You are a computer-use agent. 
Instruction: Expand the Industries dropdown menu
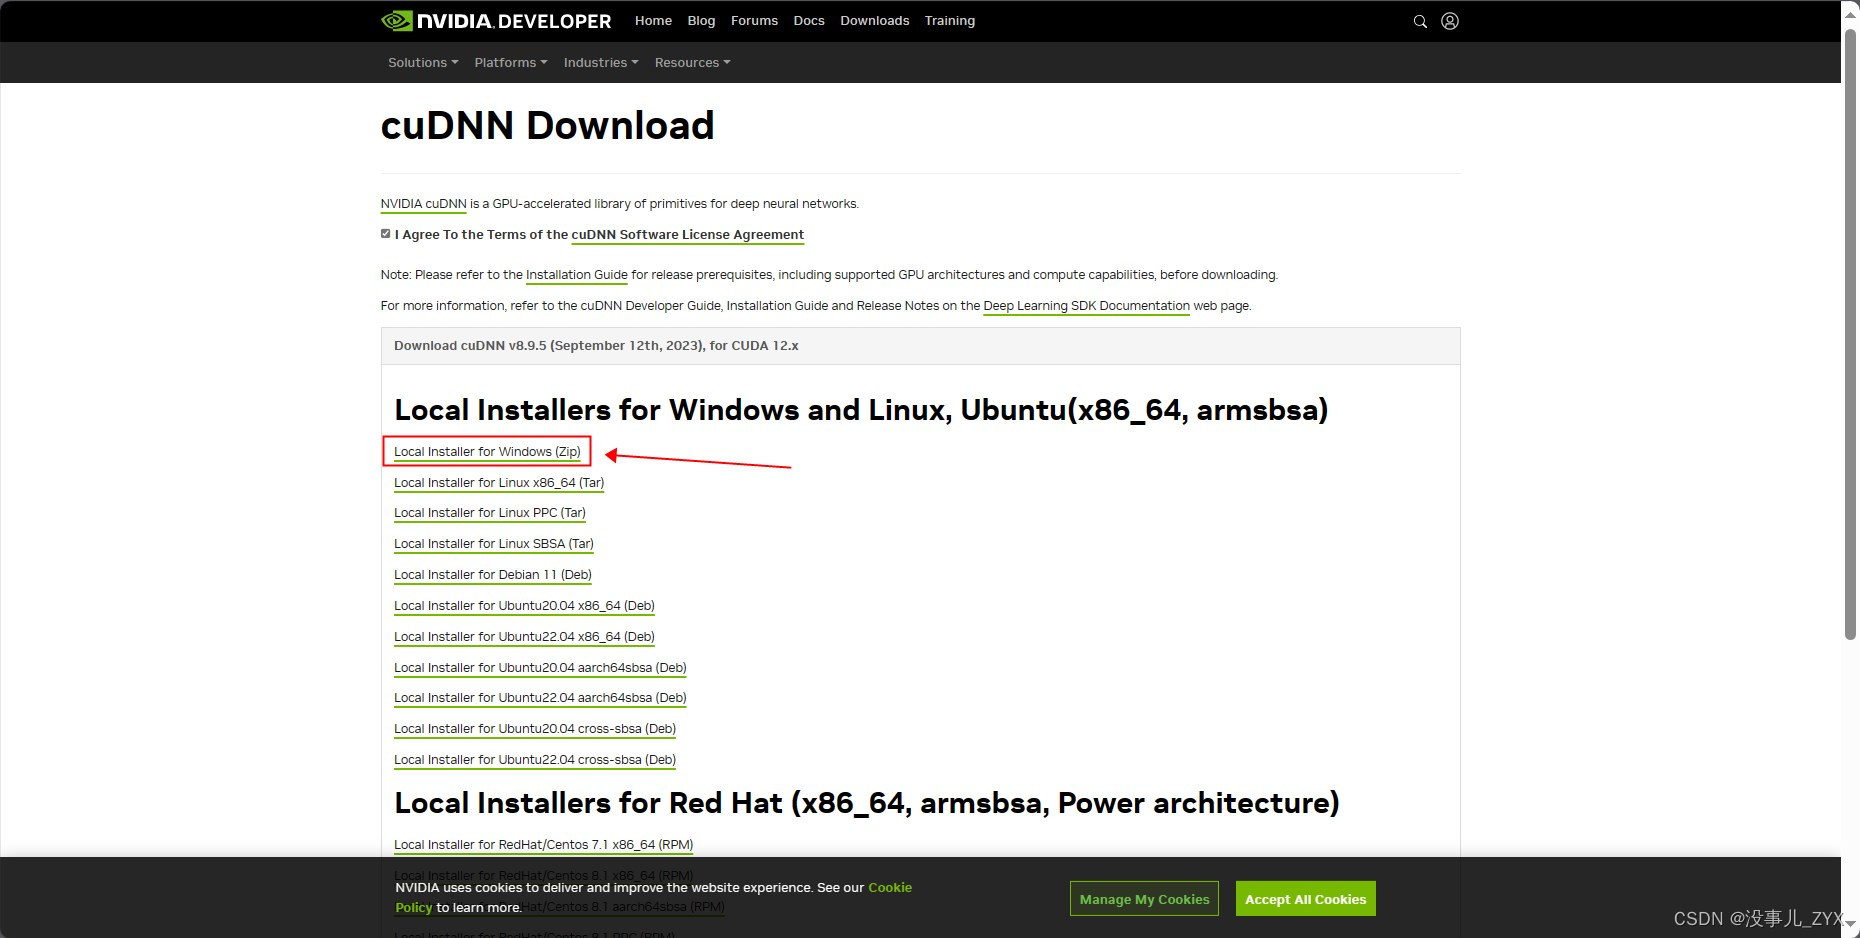pos(600,62)
